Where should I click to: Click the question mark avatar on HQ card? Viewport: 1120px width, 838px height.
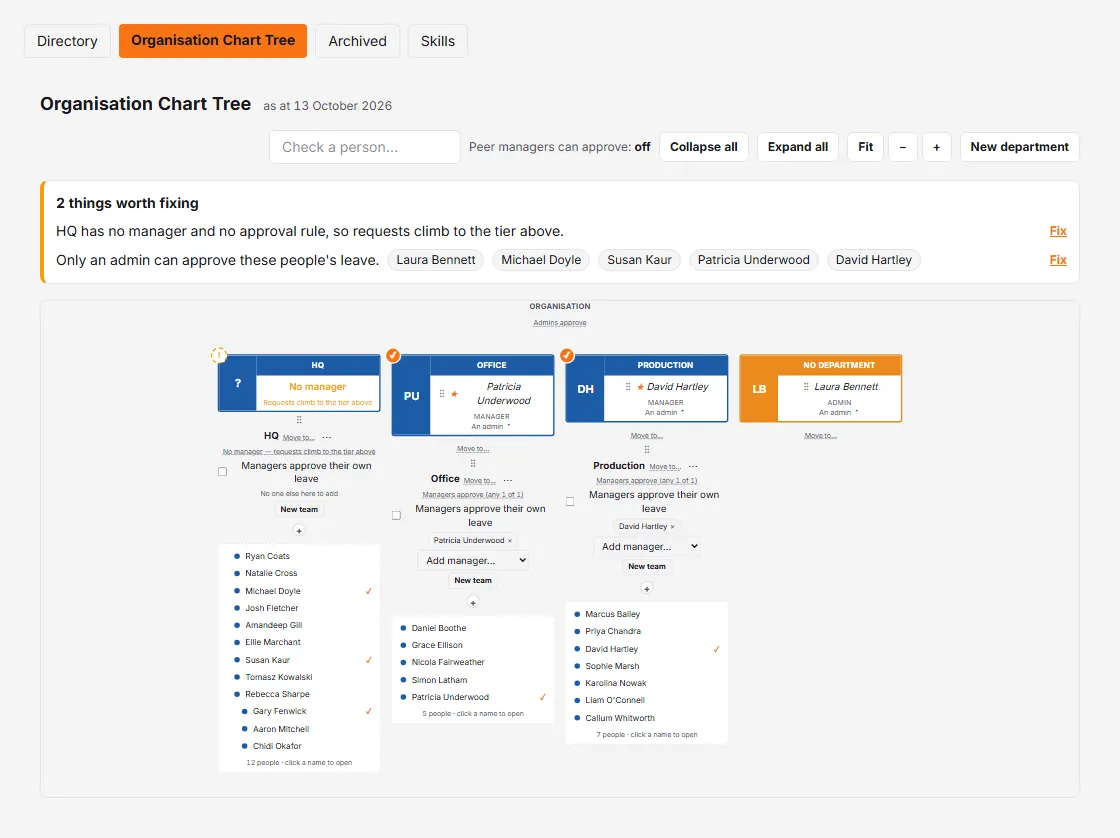click(x=238, y=384)
